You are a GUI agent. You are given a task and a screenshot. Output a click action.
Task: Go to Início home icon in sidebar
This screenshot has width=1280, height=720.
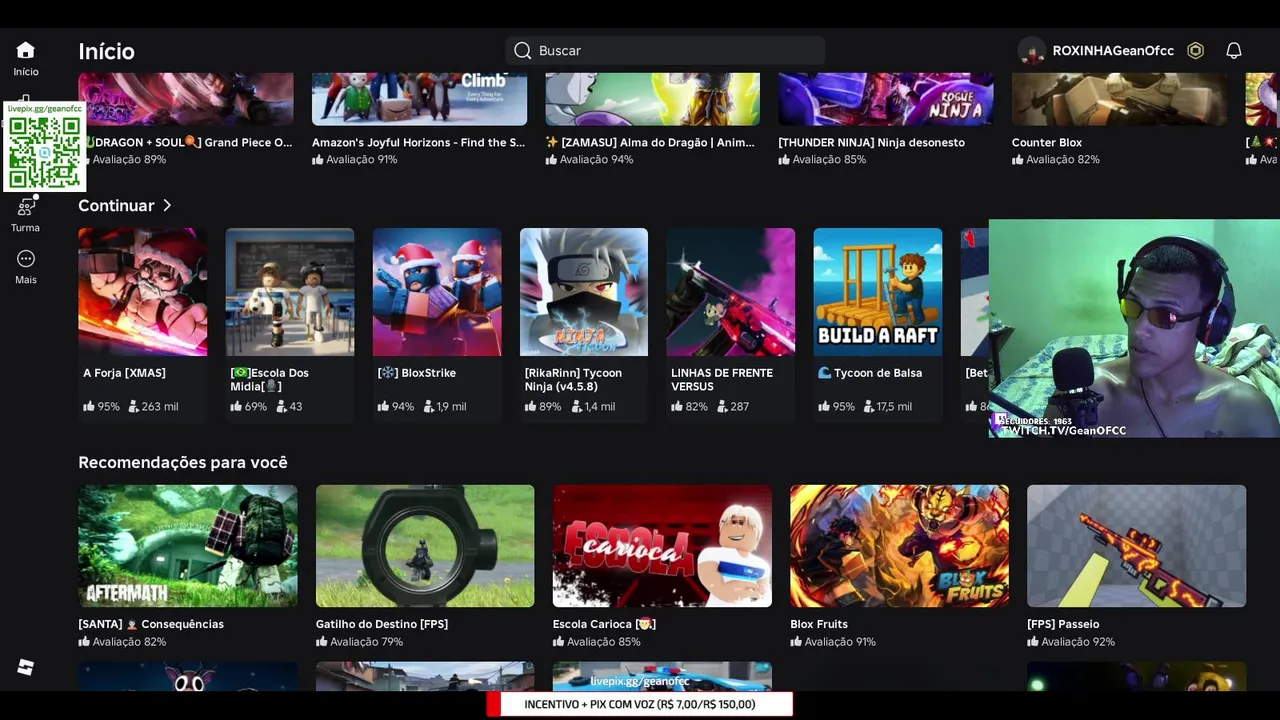tap(26, 51)
